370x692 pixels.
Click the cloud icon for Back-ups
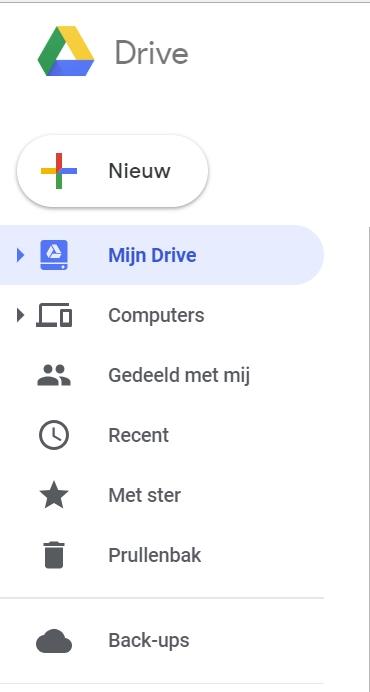[x=54, y=641]
